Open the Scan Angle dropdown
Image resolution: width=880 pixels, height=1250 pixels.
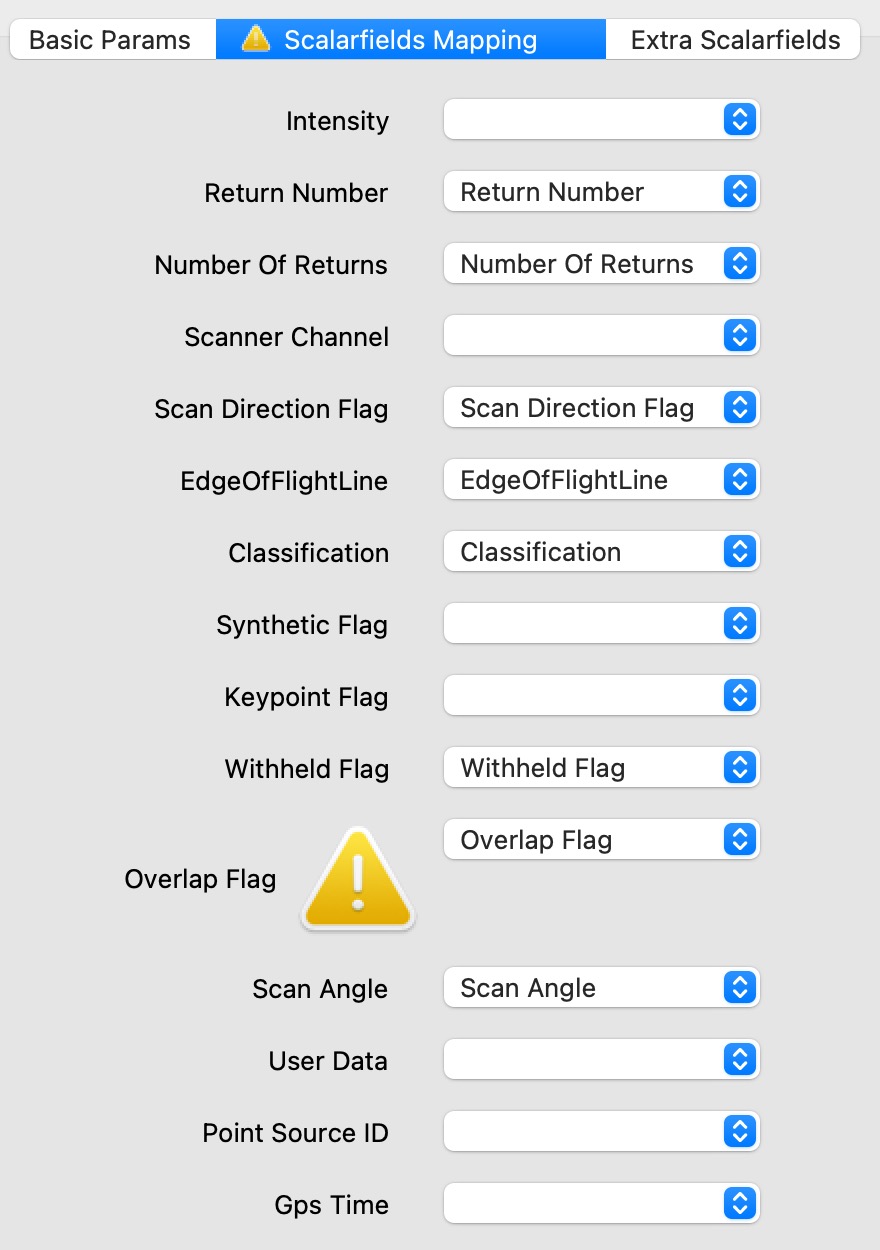tap(601, 988)
